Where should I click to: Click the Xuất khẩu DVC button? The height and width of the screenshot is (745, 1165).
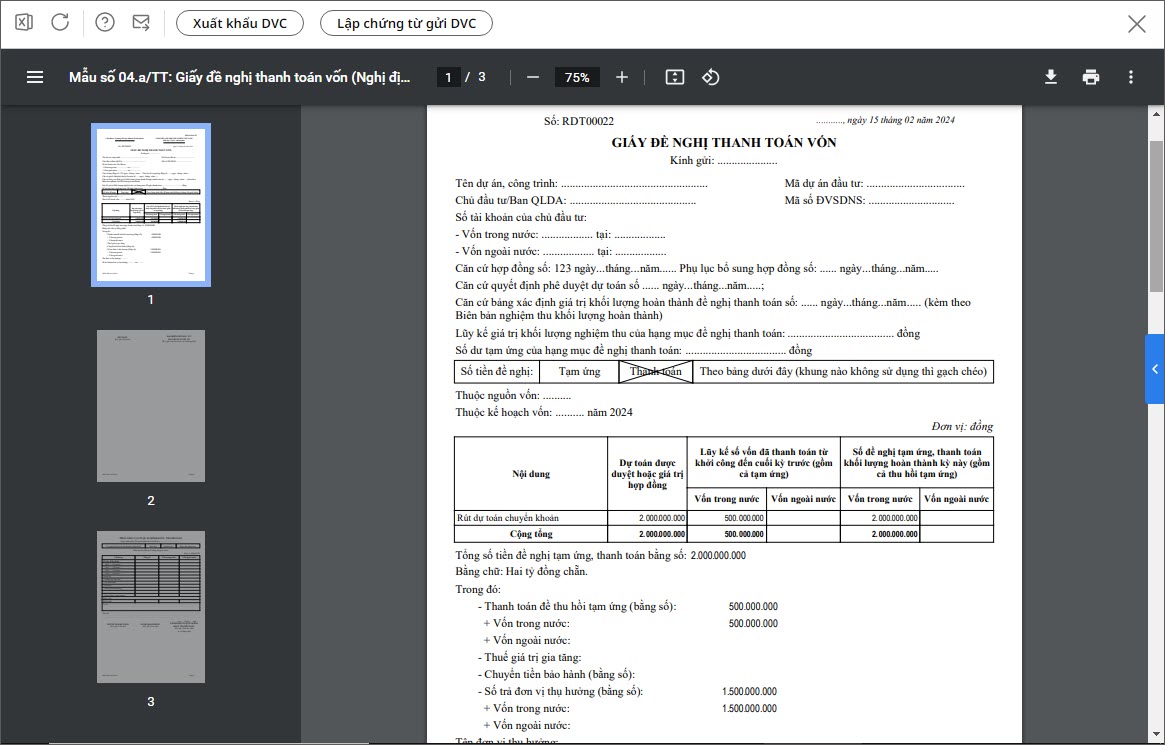(240, 23)
